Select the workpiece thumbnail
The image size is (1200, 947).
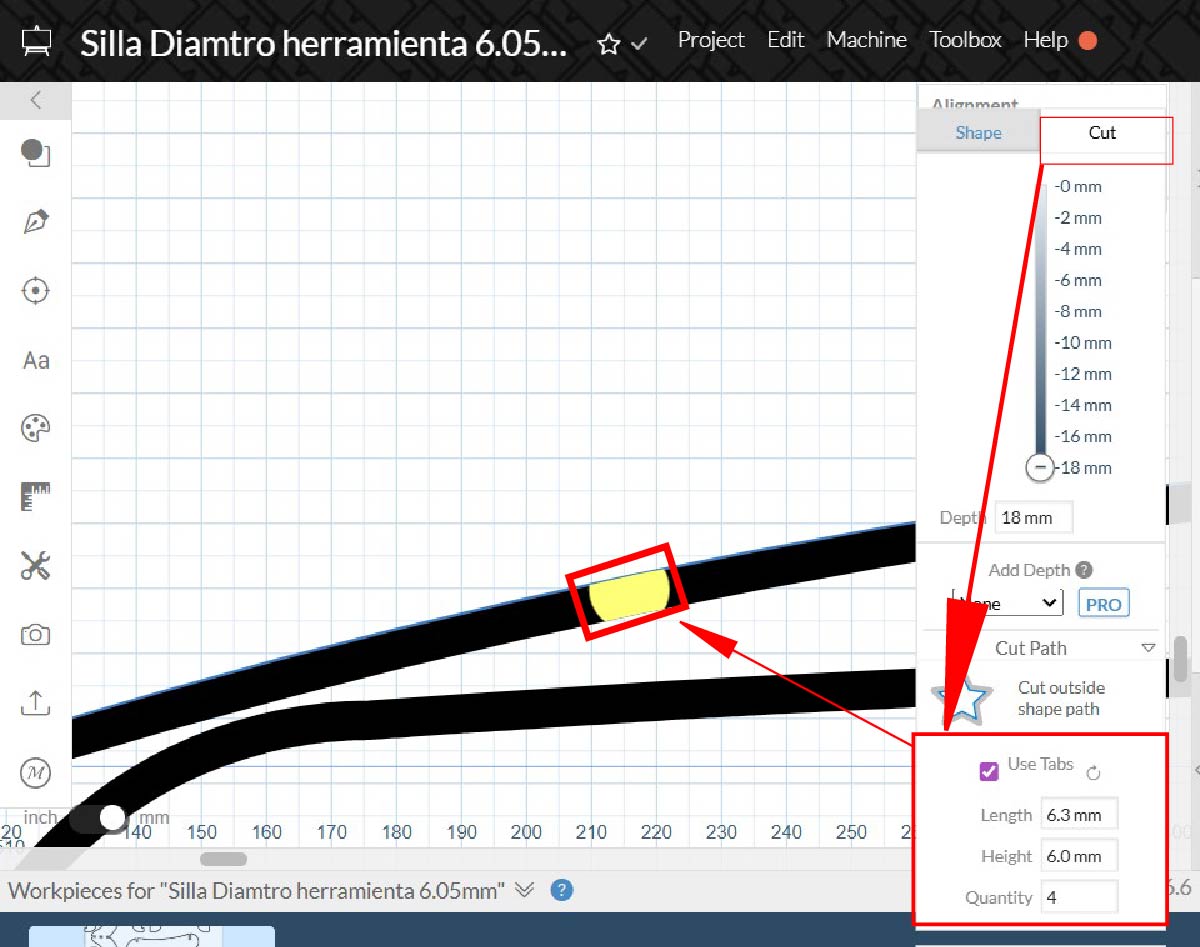(152, 936)
